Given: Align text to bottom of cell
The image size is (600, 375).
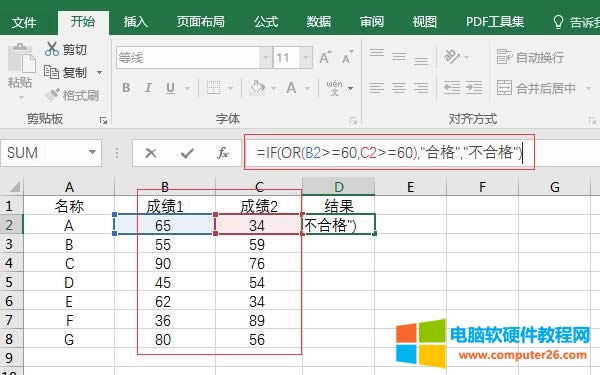Looking at the screenshot, I should coord(421,60).
